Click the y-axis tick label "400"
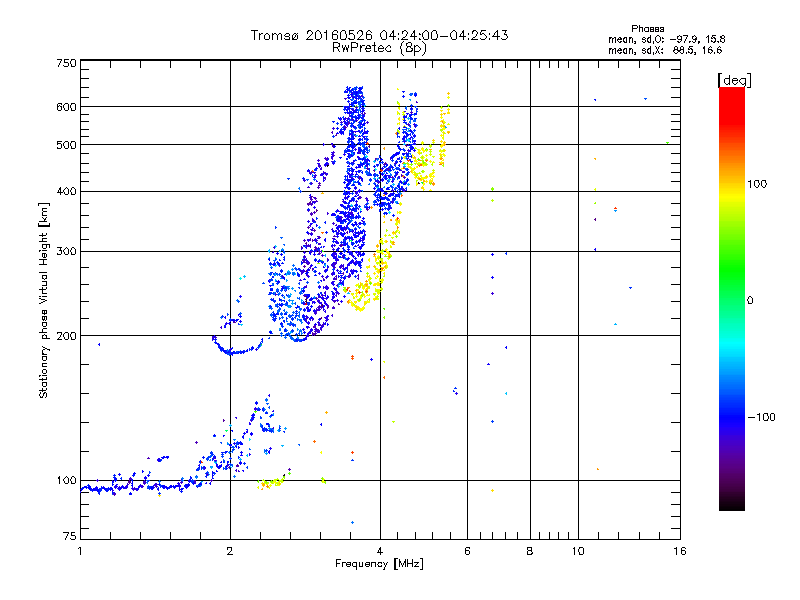The image size is (800, 600). [66, 192]
